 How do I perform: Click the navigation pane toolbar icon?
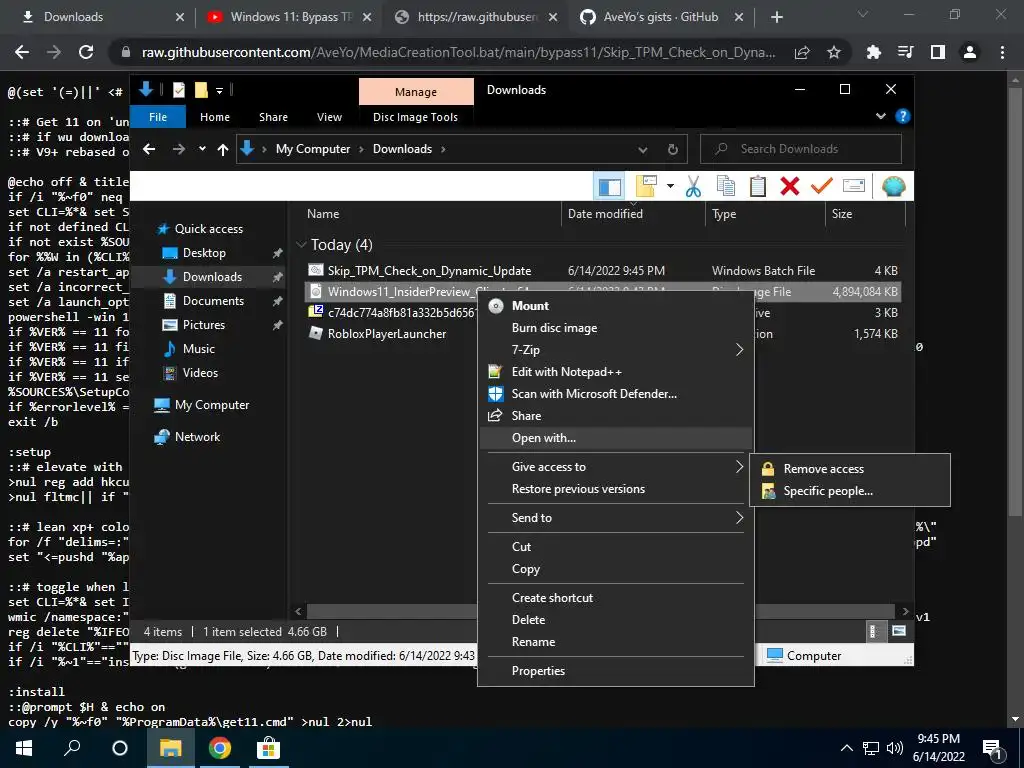pos(609,187)
